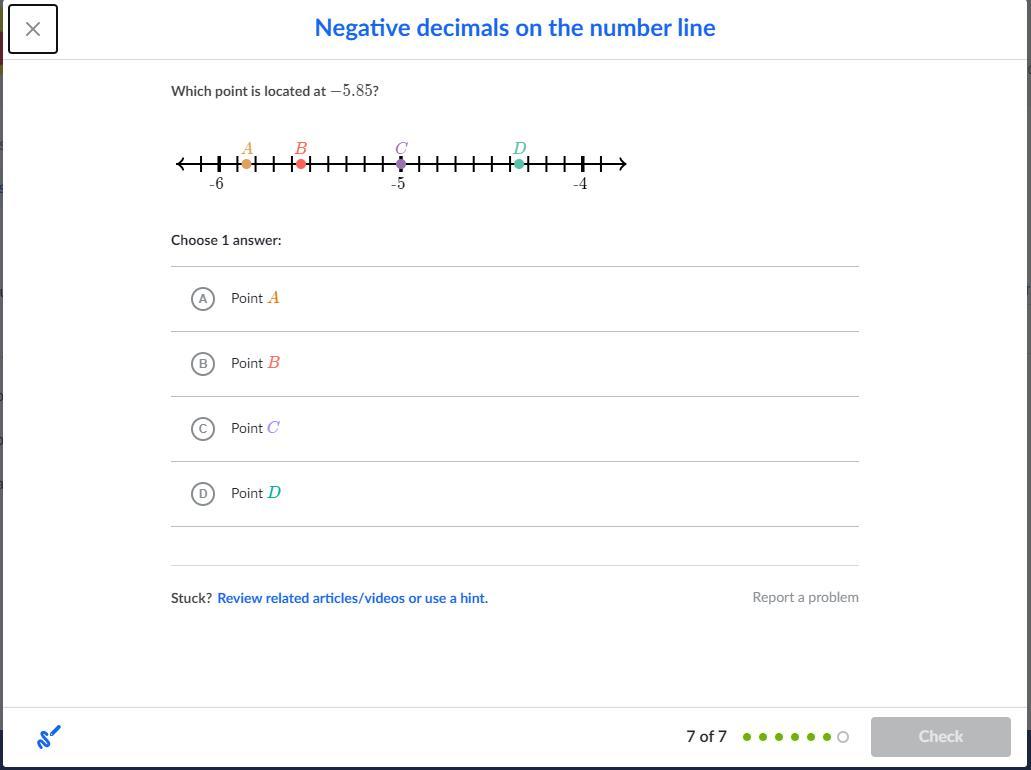
Task: Select radio option D, Point D
Action: 203,494
